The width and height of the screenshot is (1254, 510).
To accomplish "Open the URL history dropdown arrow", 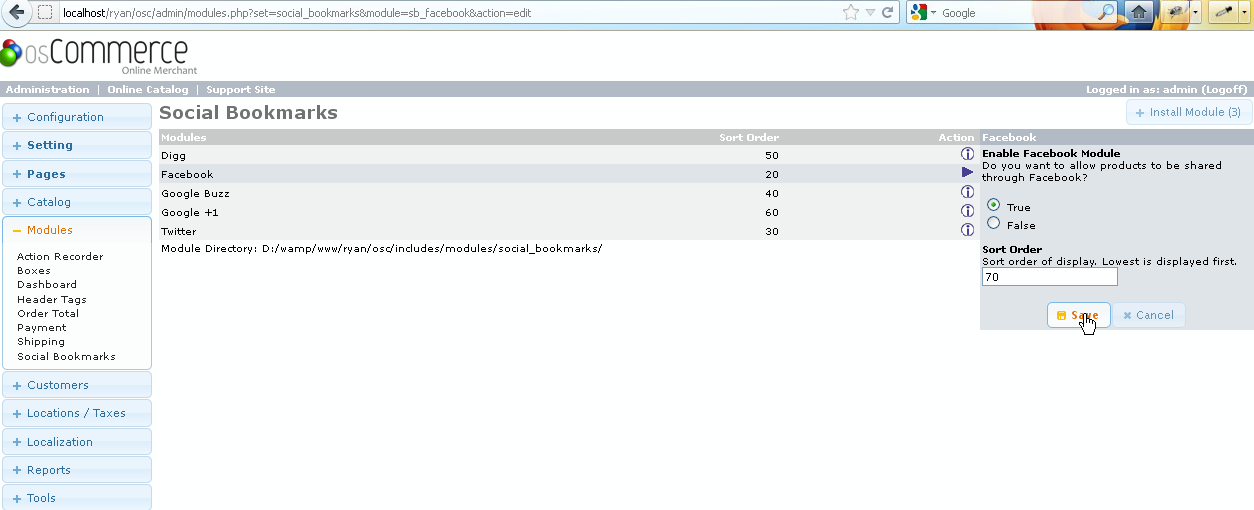I will pyautogui.click(x=870, y=13).
